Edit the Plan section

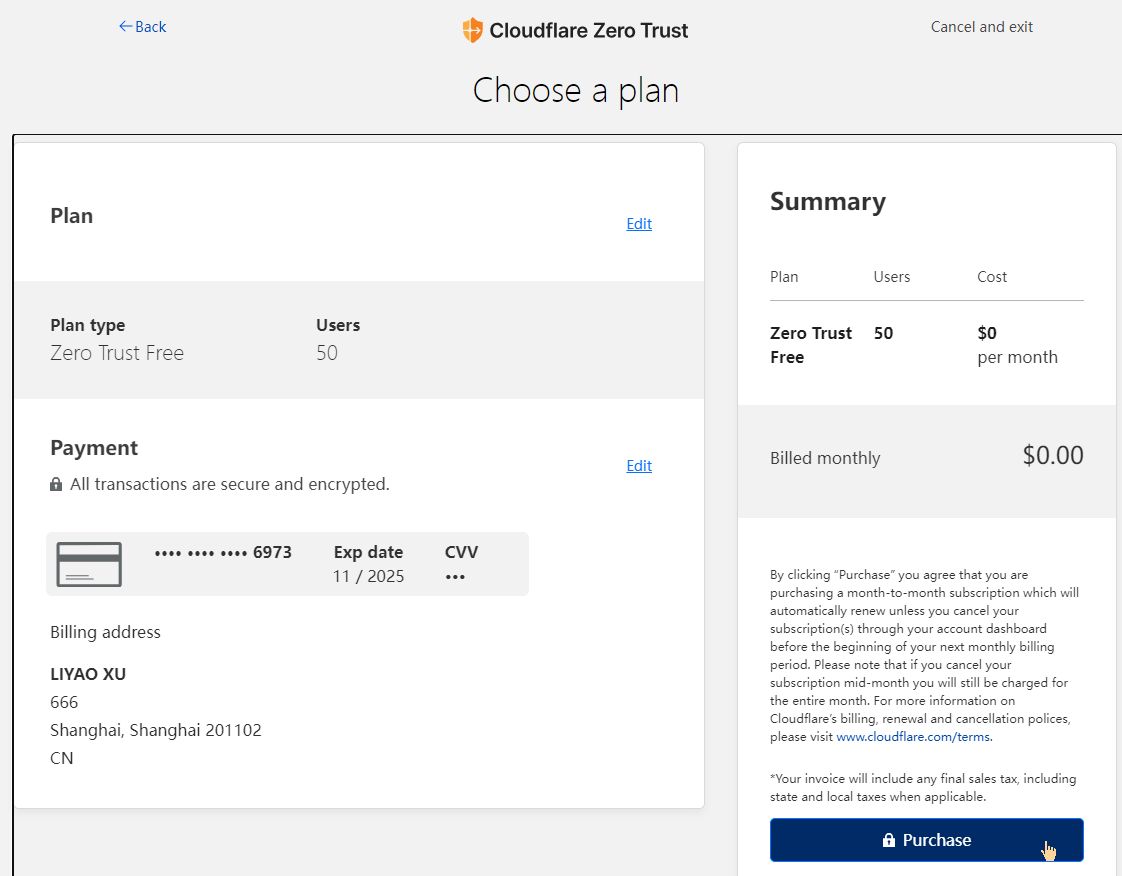(x=639, y=224)
